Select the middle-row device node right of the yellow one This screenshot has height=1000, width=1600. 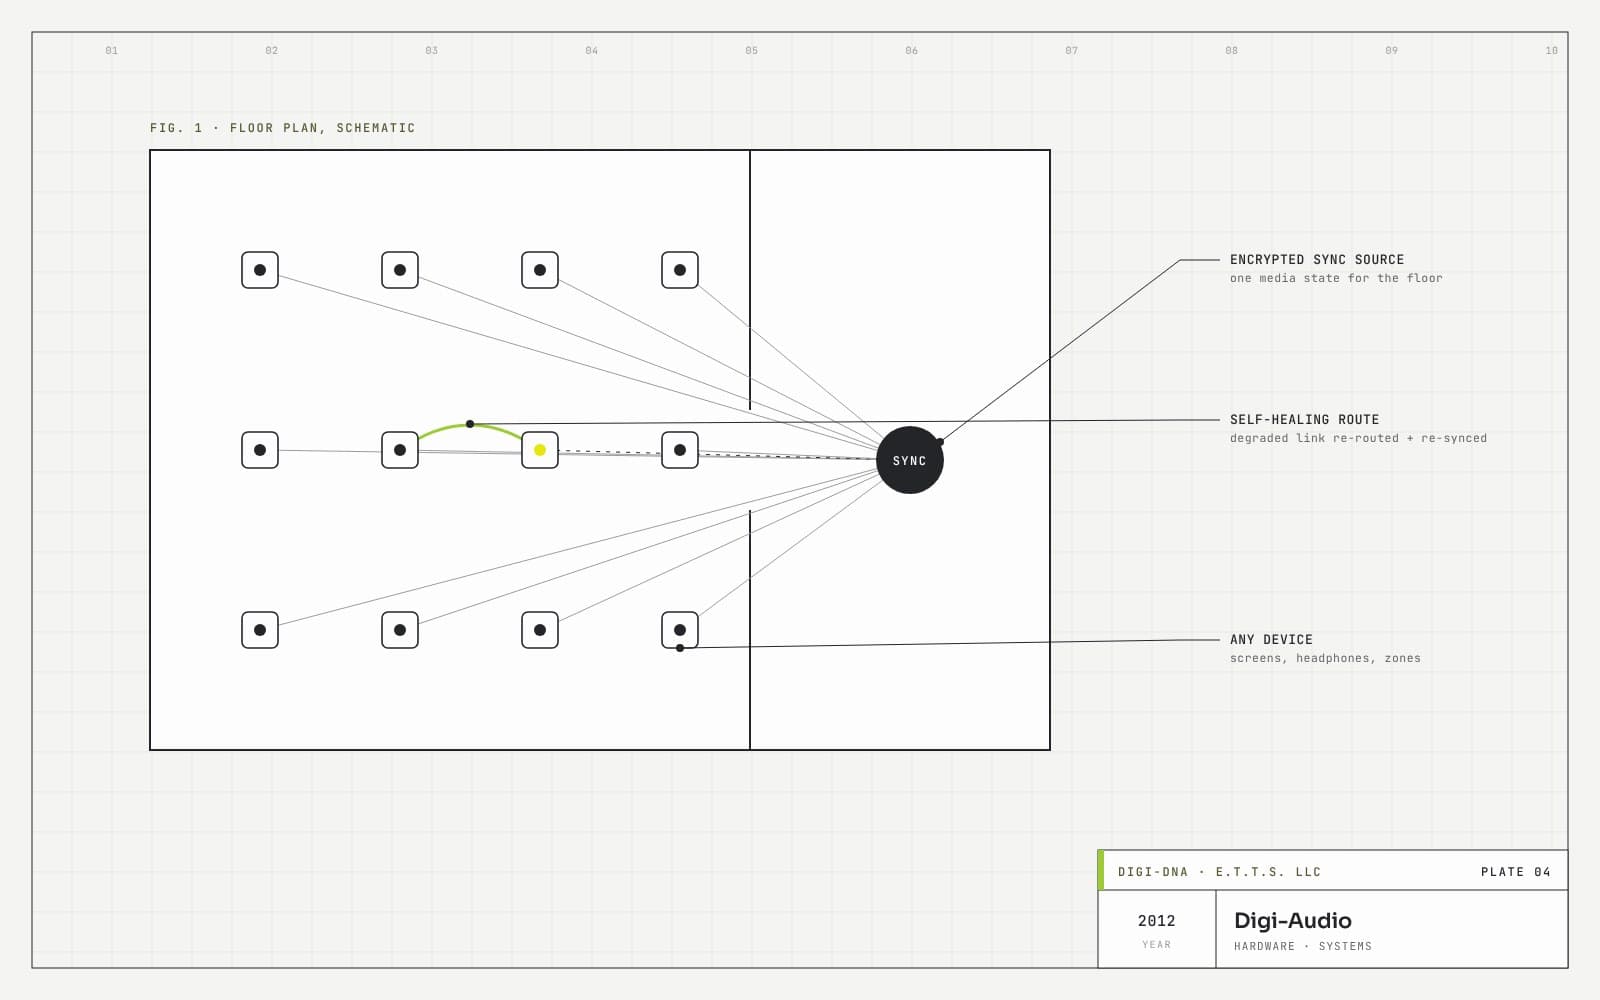point(680,450)
